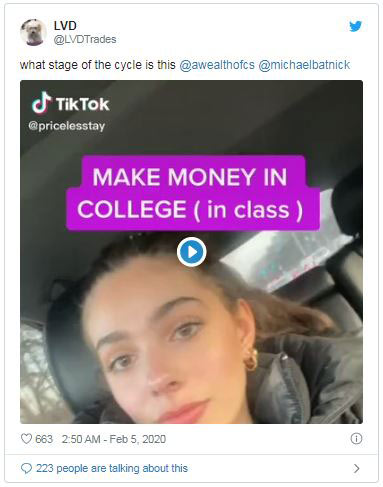Screen dimensions: 383x487
Task: Click the speech bubble reply icon
Action: [x=26, y=468]
